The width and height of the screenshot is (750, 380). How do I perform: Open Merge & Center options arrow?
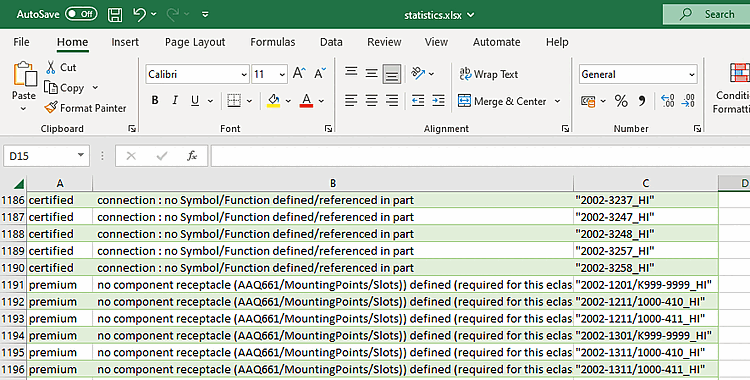pos(557,101)
